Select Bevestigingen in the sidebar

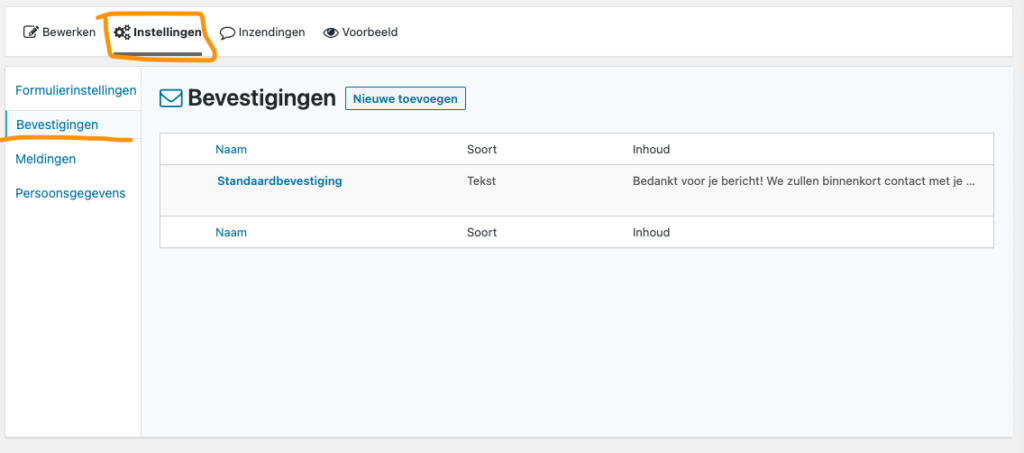click(x=57, y=125)
